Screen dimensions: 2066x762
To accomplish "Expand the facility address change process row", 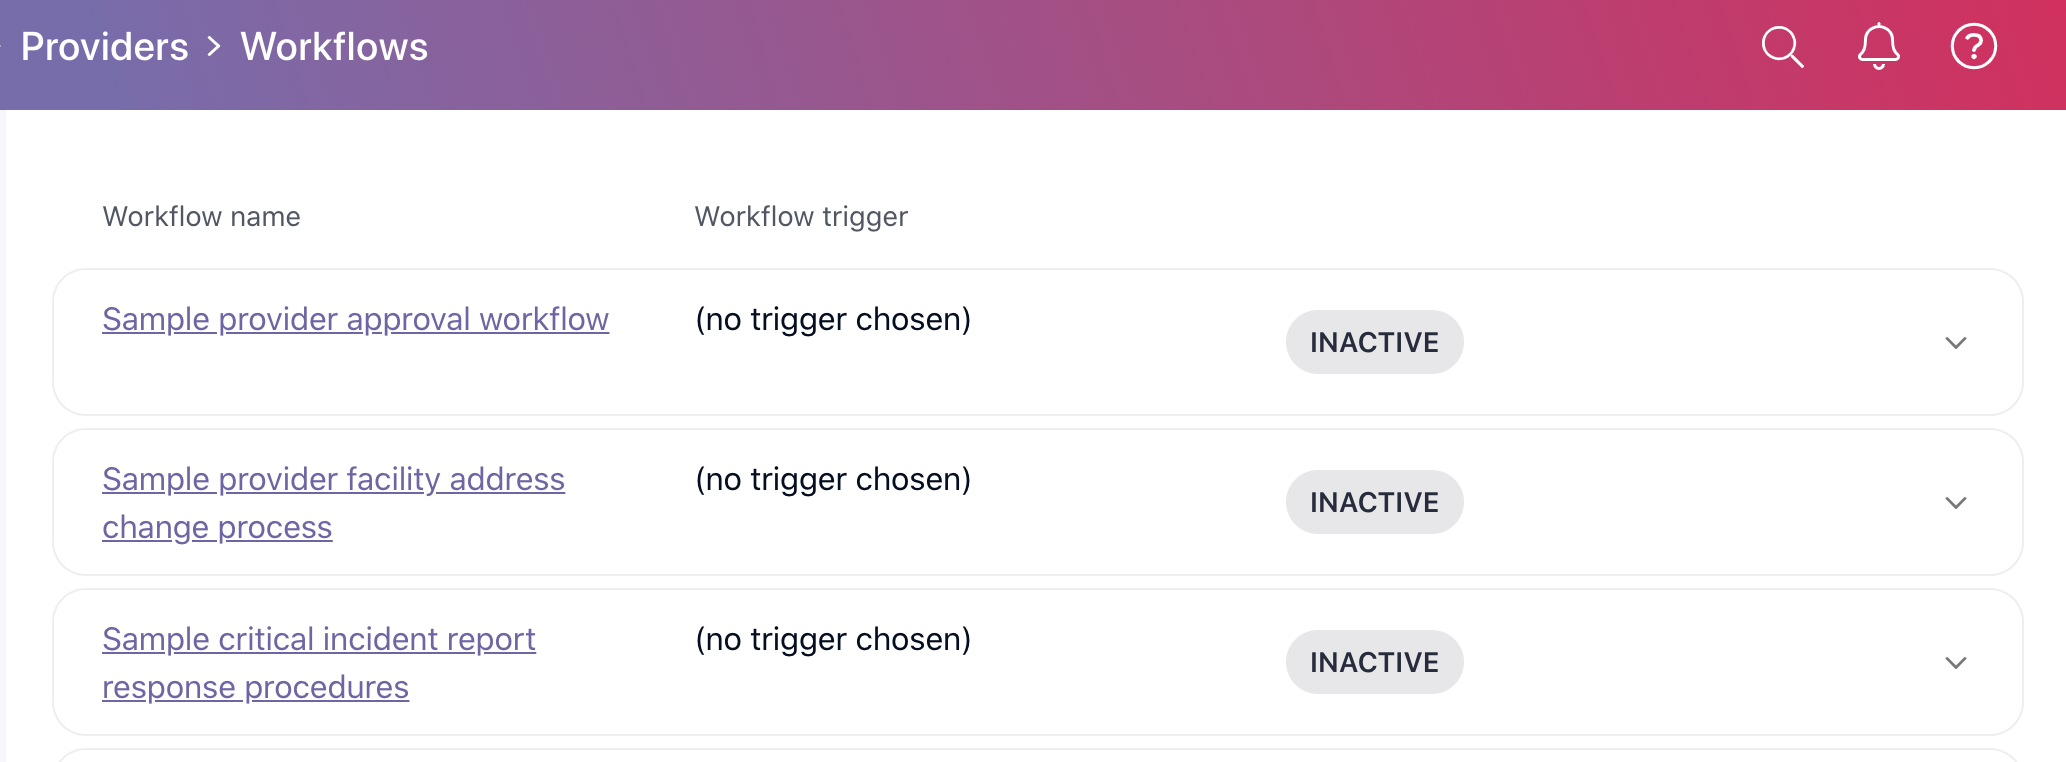I will pos(1955,503).
